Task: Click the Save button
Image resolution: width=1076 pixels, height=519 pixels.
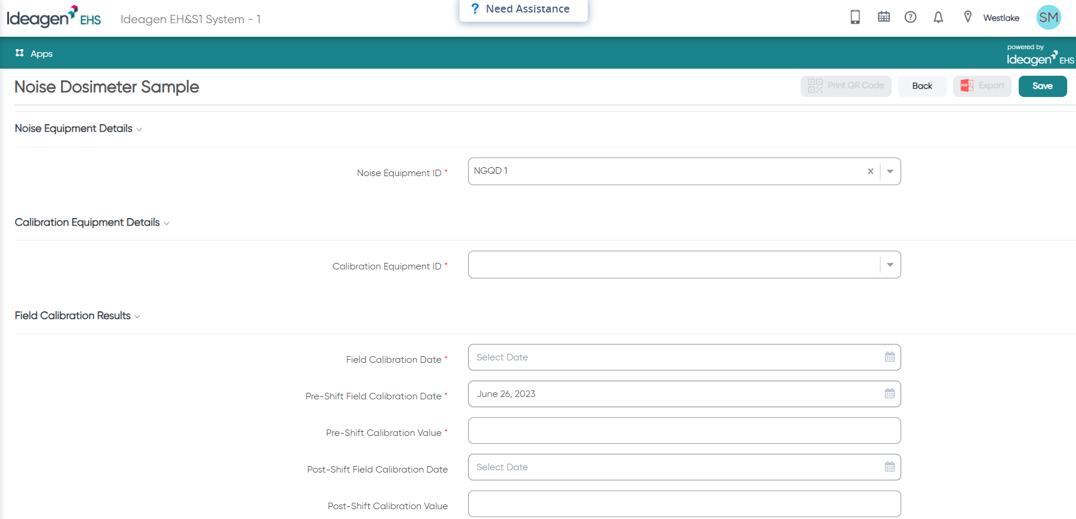Action: [x=1042, y=86]
